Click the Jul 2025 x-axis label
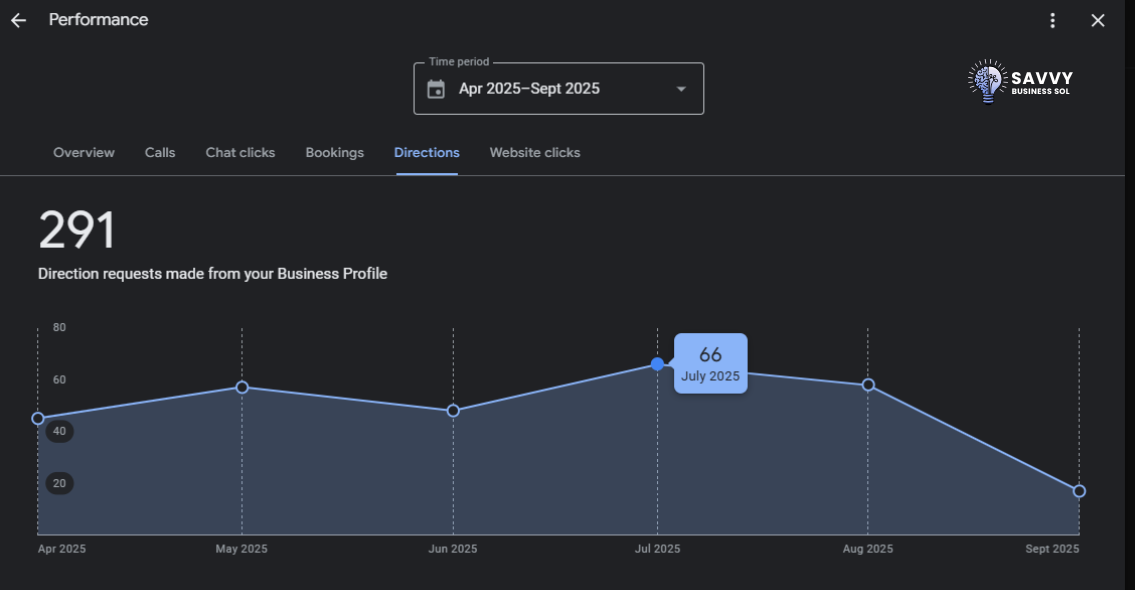 click(657, 549)
